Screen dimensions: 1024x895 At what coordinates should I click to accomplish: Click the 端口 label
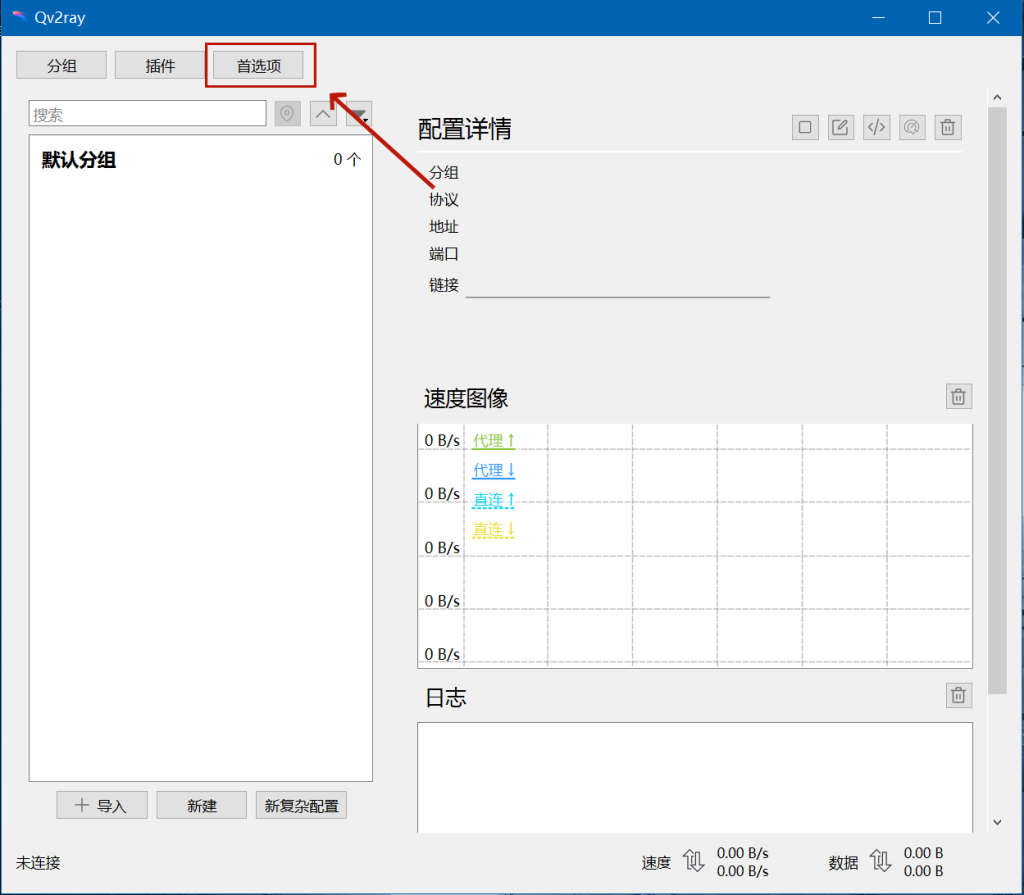[444, 254]
